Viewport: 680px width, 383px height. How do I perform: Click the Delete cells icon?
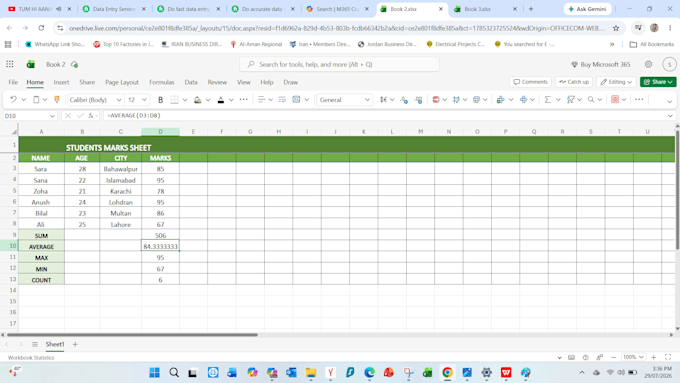[523, 100]
